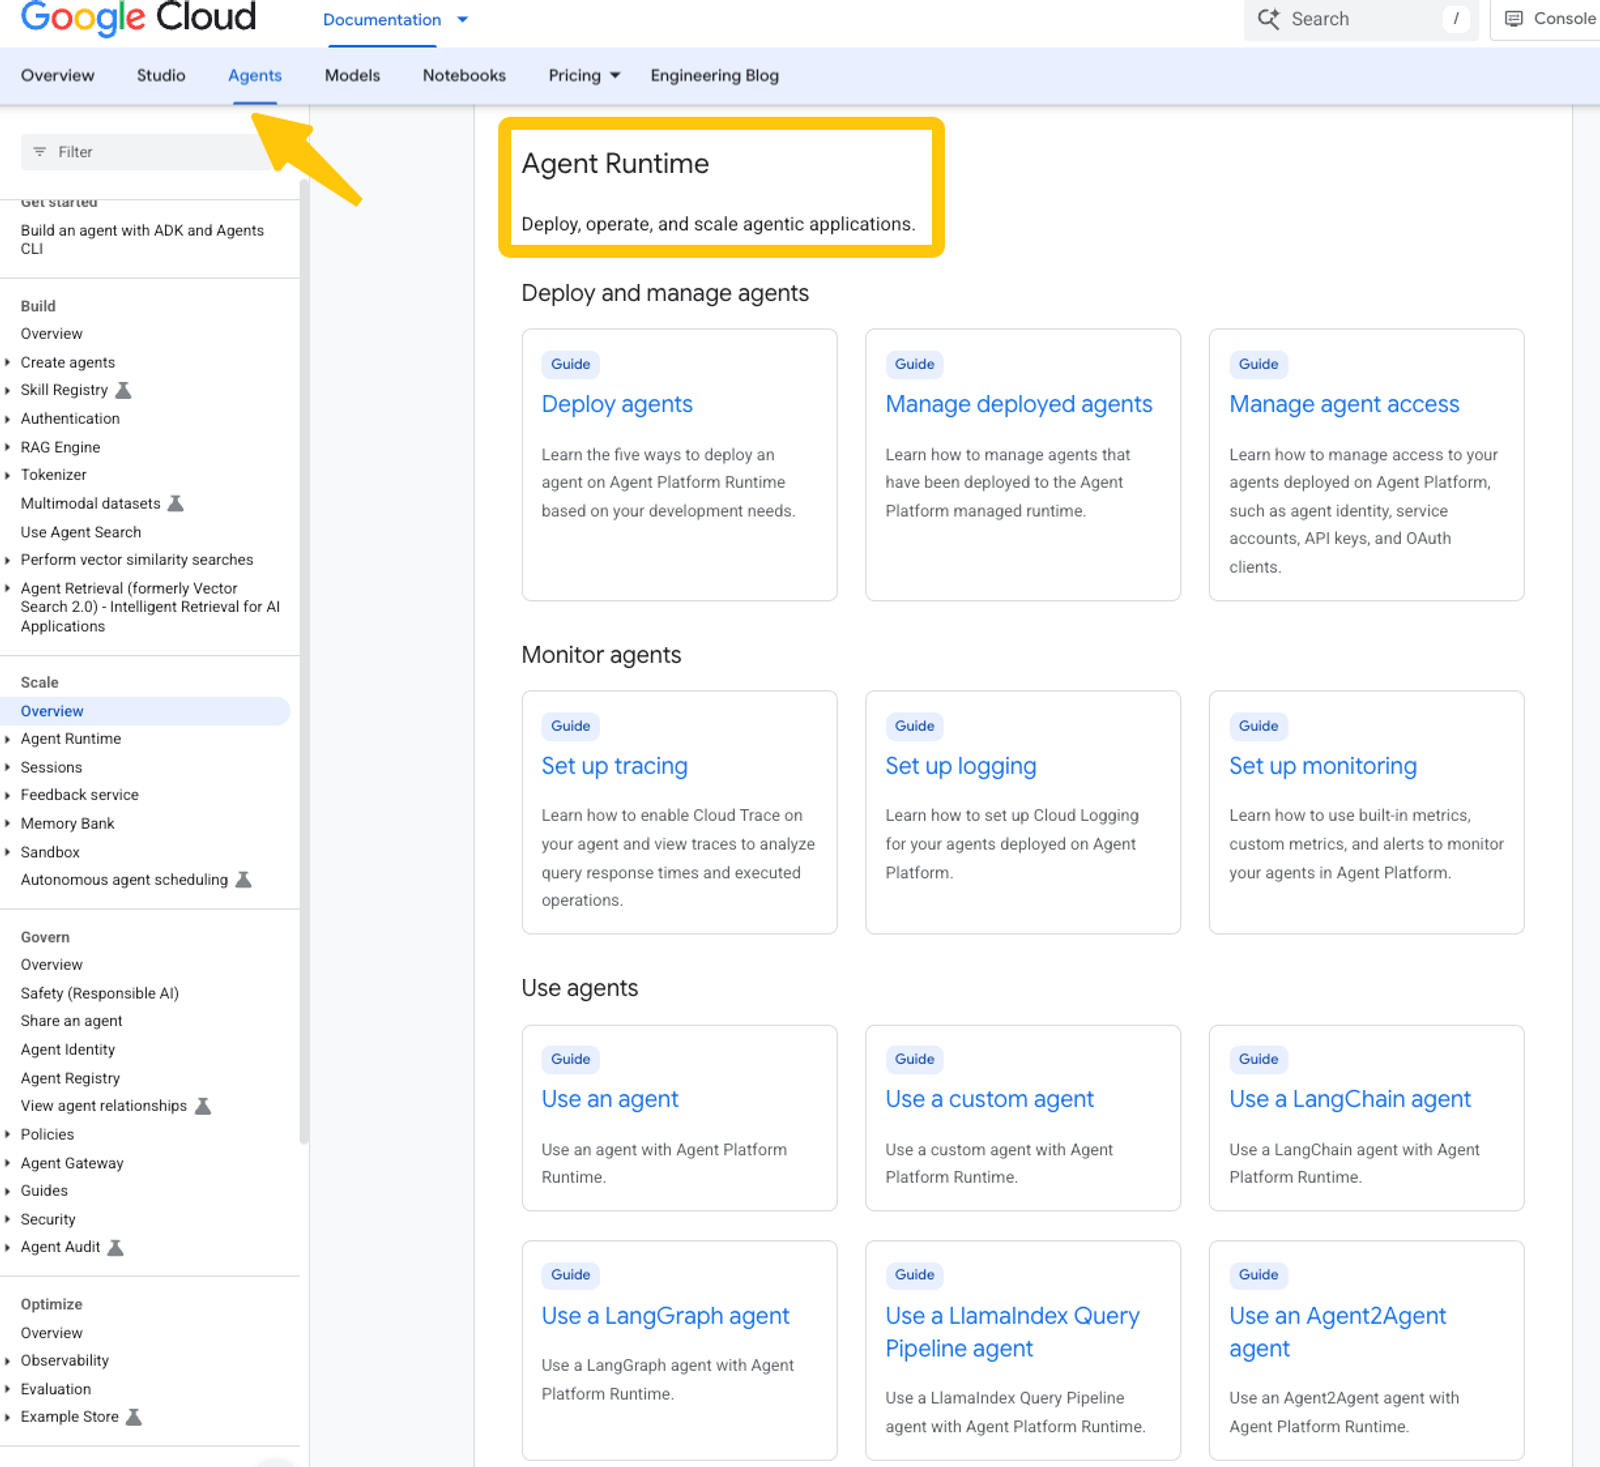
Task: Open the Use an agent guide
Action: pyautogui.click(x=610, y=1099)
